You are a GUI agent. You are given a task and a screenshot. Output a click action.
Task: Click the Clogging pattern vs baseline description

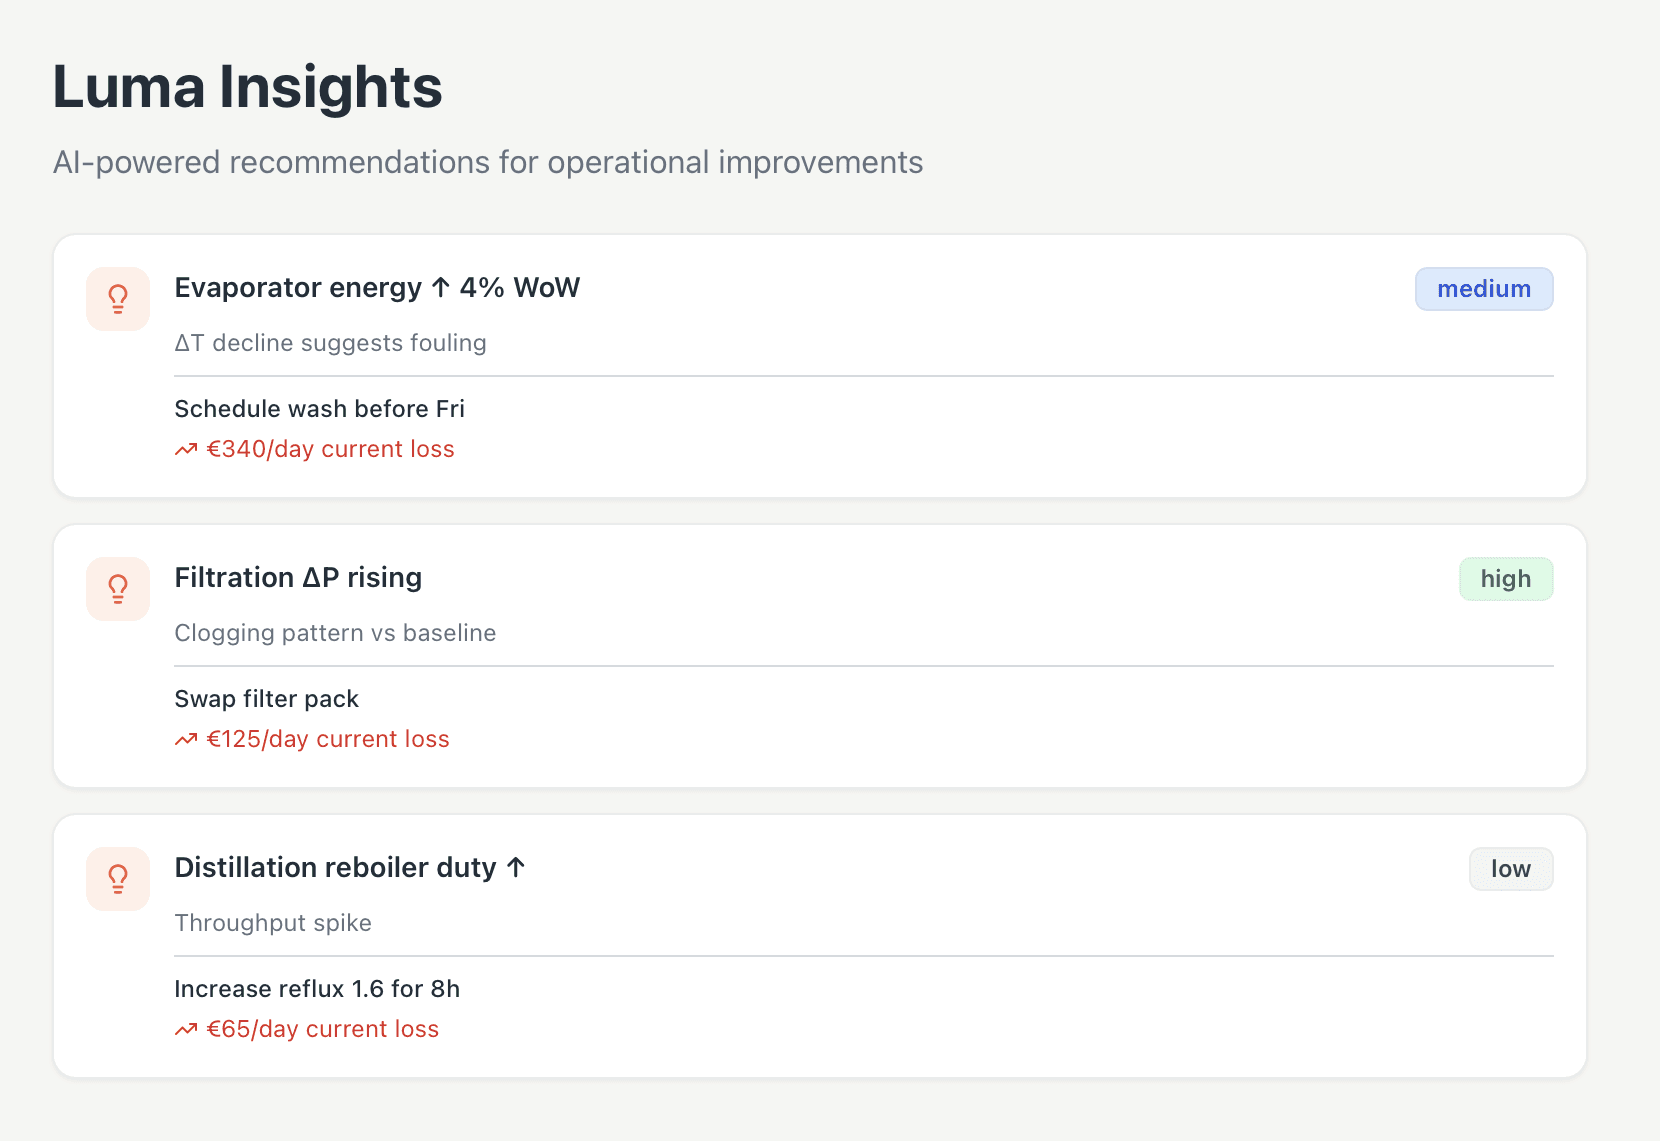pyautogui.click(x=335, y=633)
